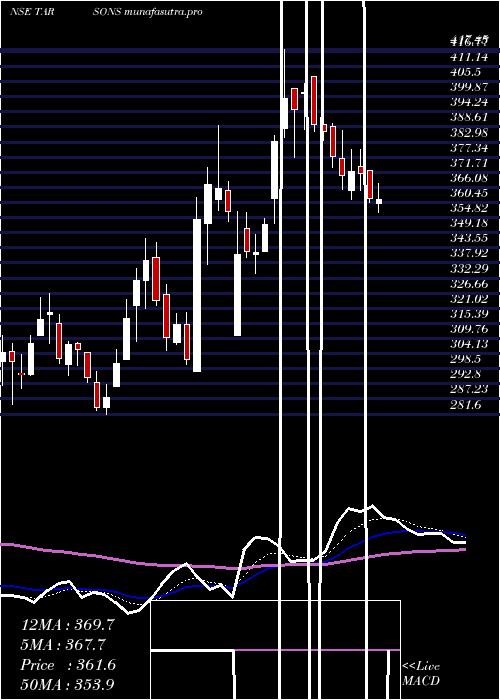Click the 50MA : 353.9 value
The image size is (500, 700).
pyautogui.click(x=68, y=685)
